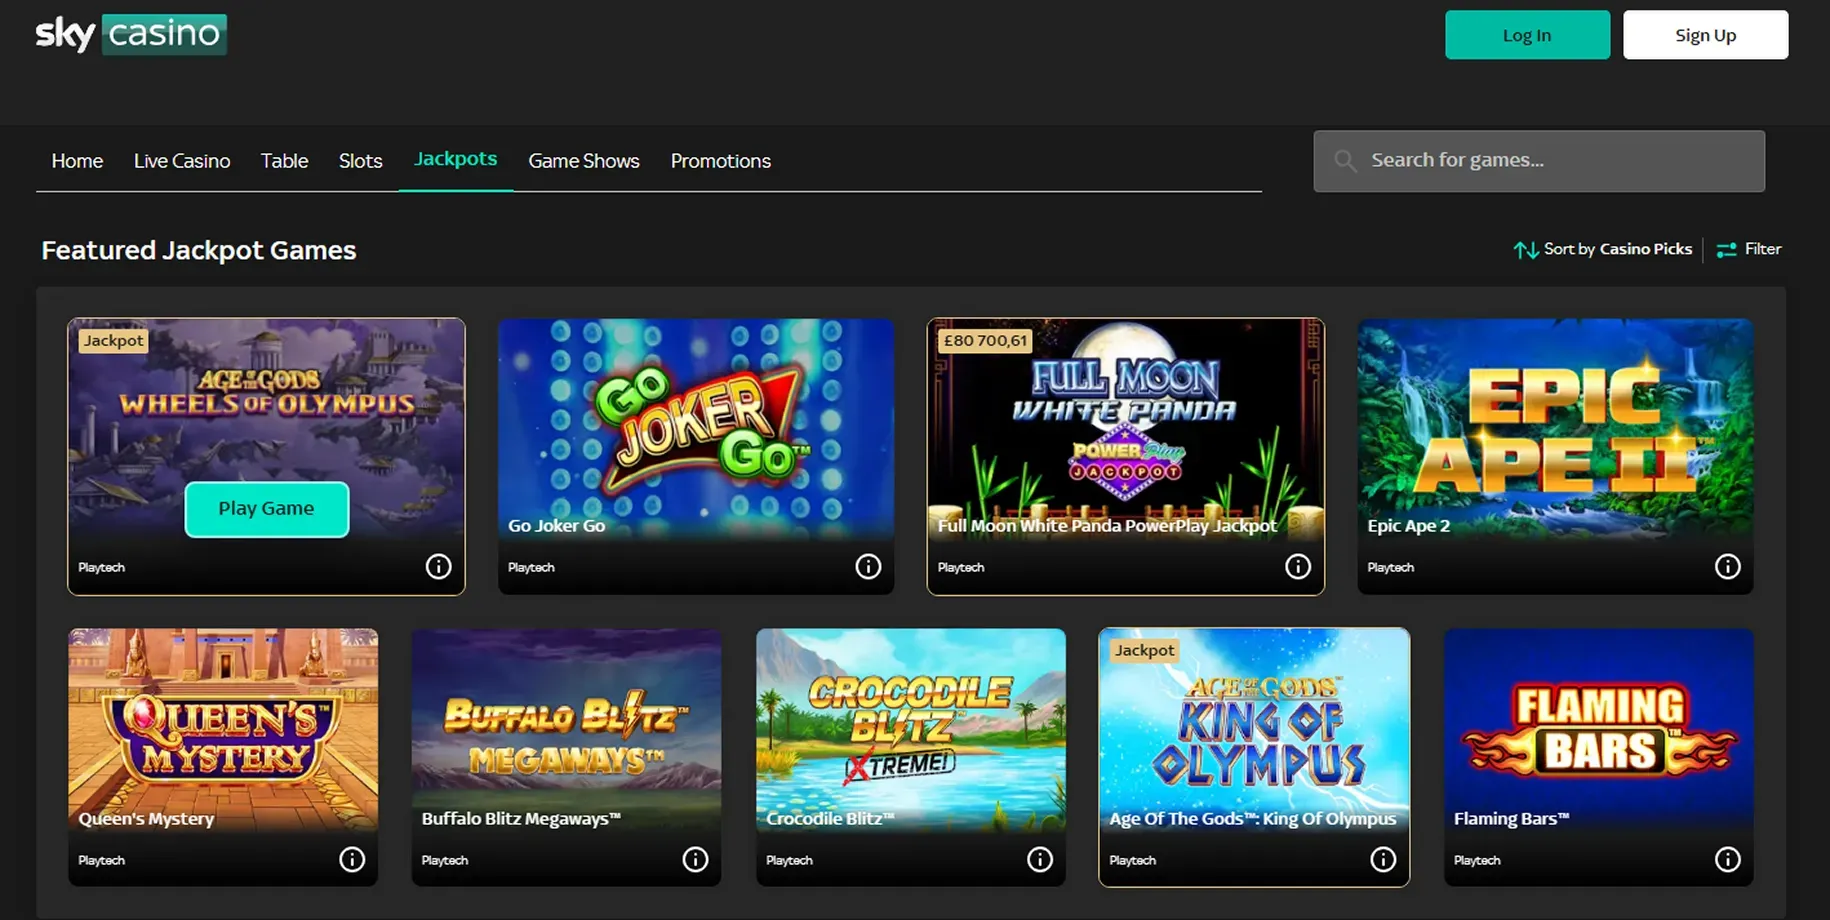Open info for Queen's Mystery

[352, 859]
